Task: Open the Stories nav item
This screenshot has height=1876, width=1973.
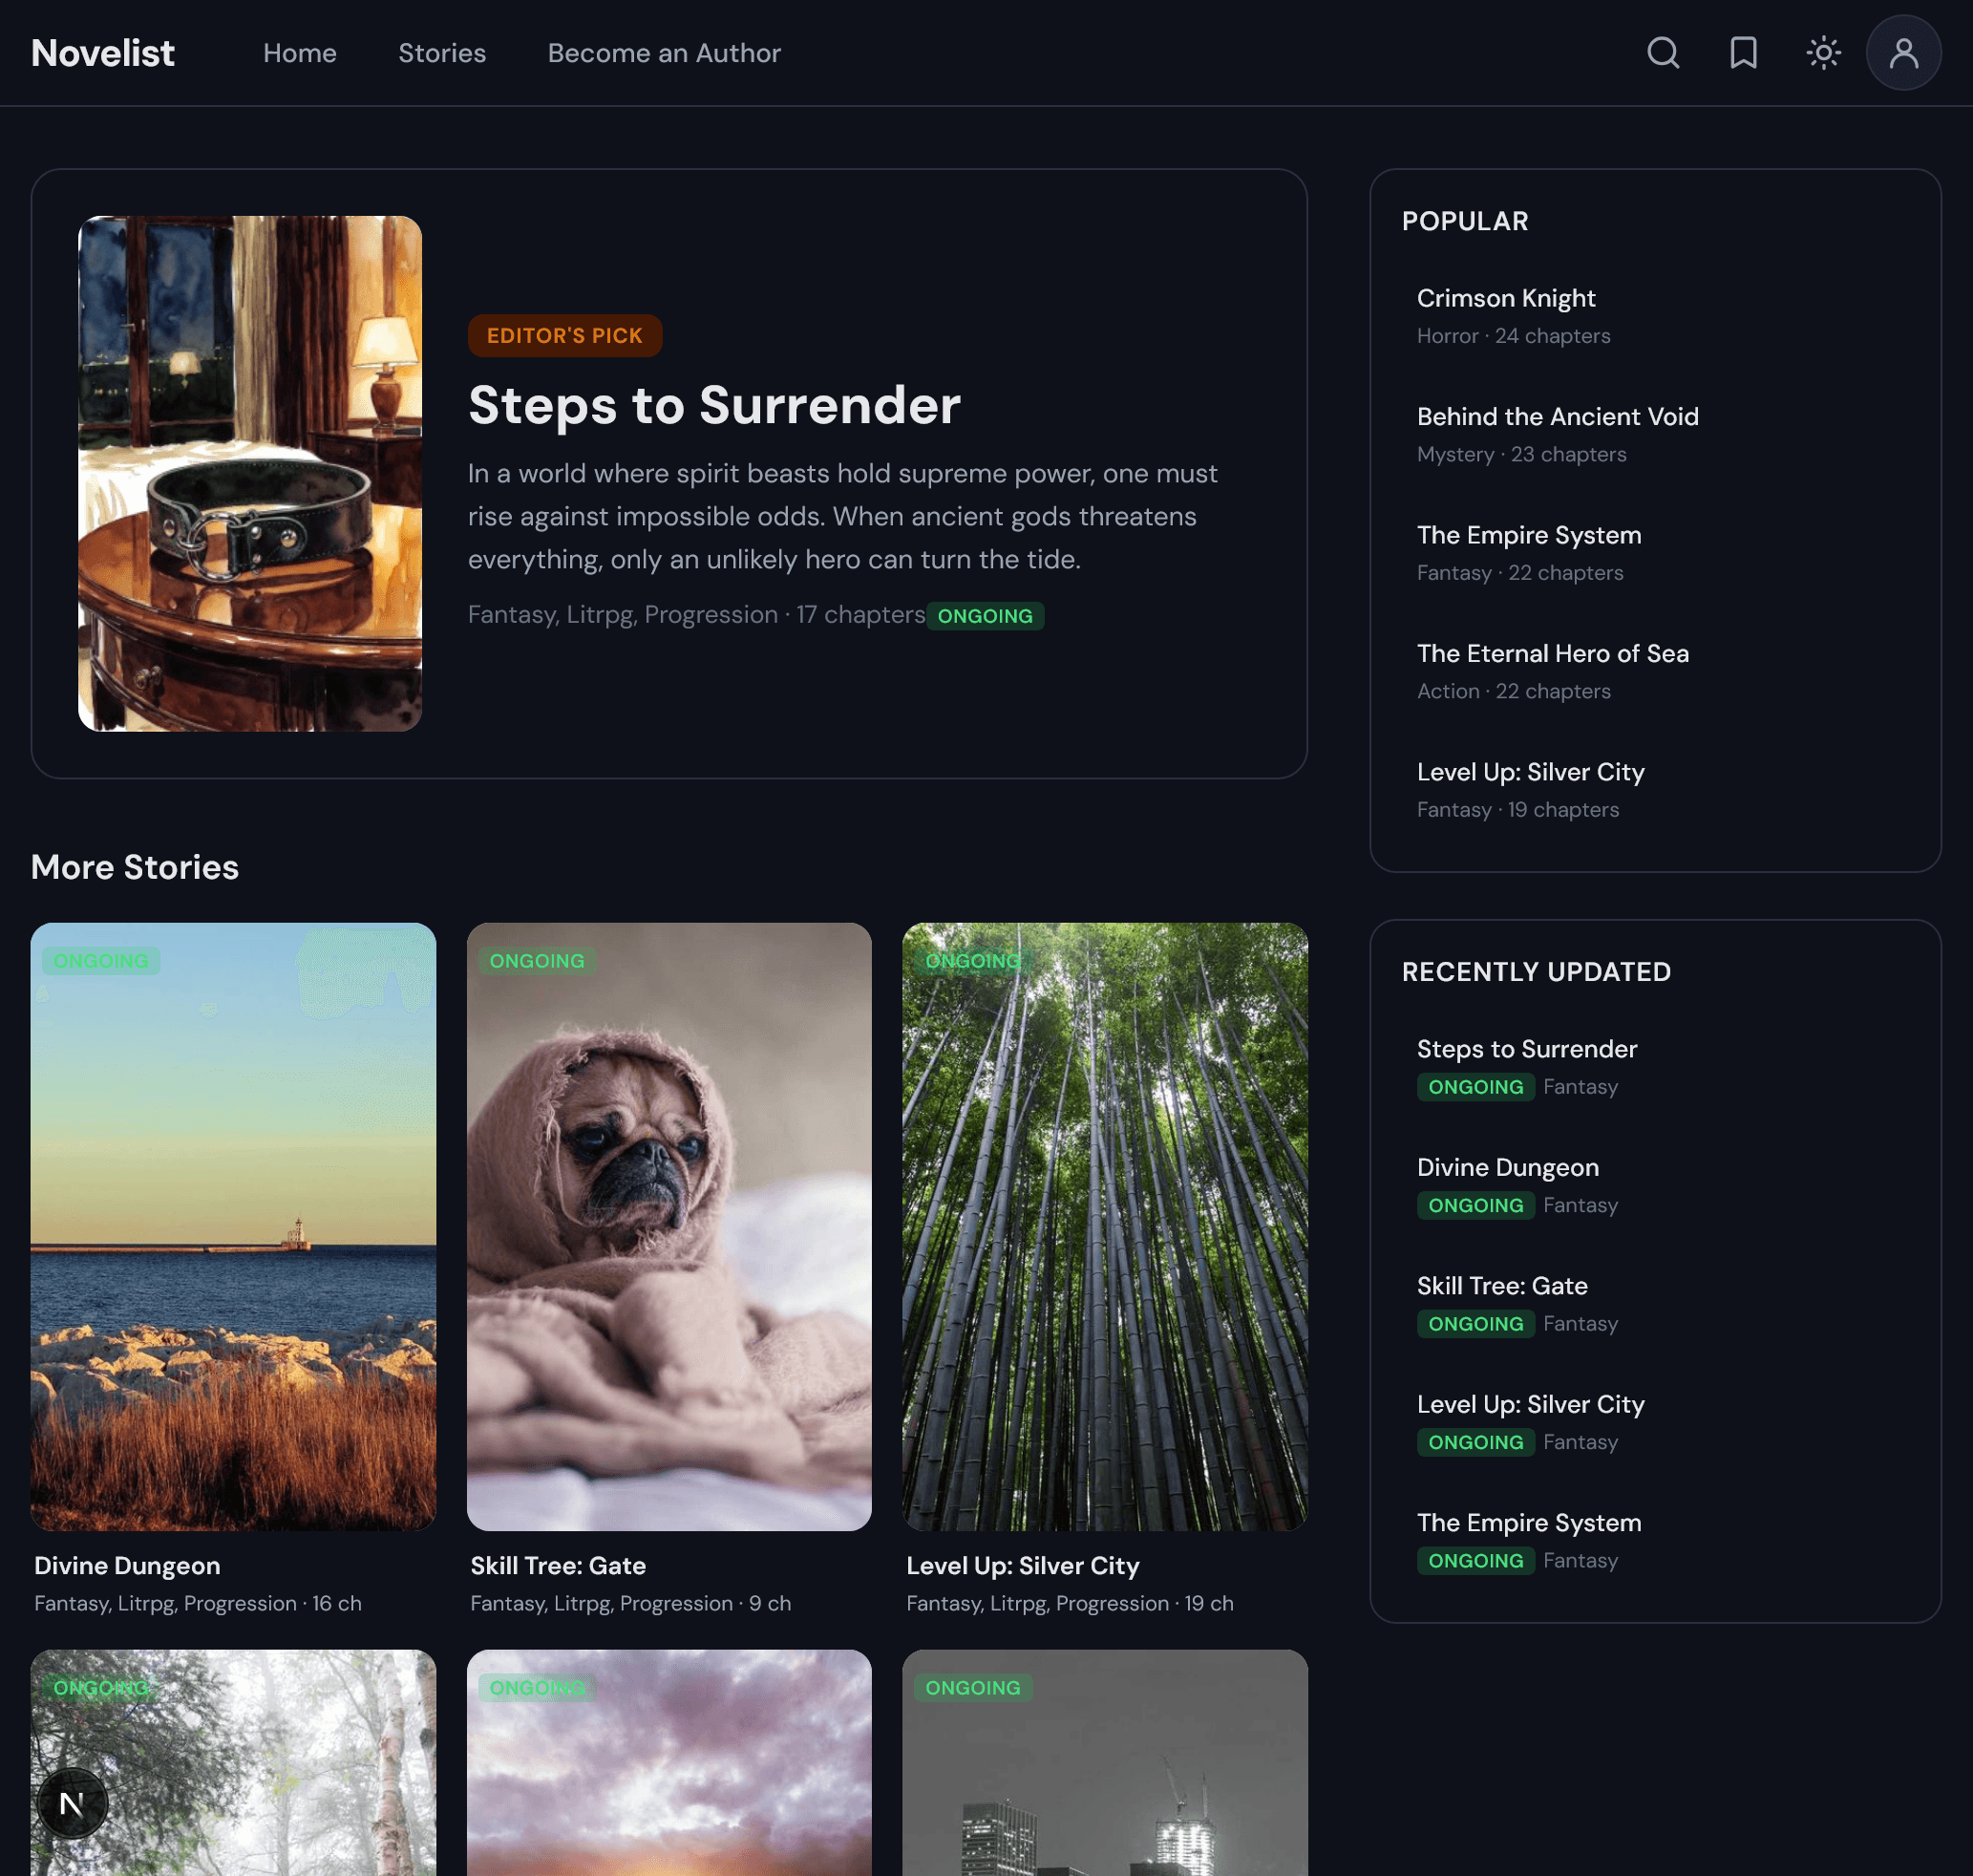Action: [442, 53]
